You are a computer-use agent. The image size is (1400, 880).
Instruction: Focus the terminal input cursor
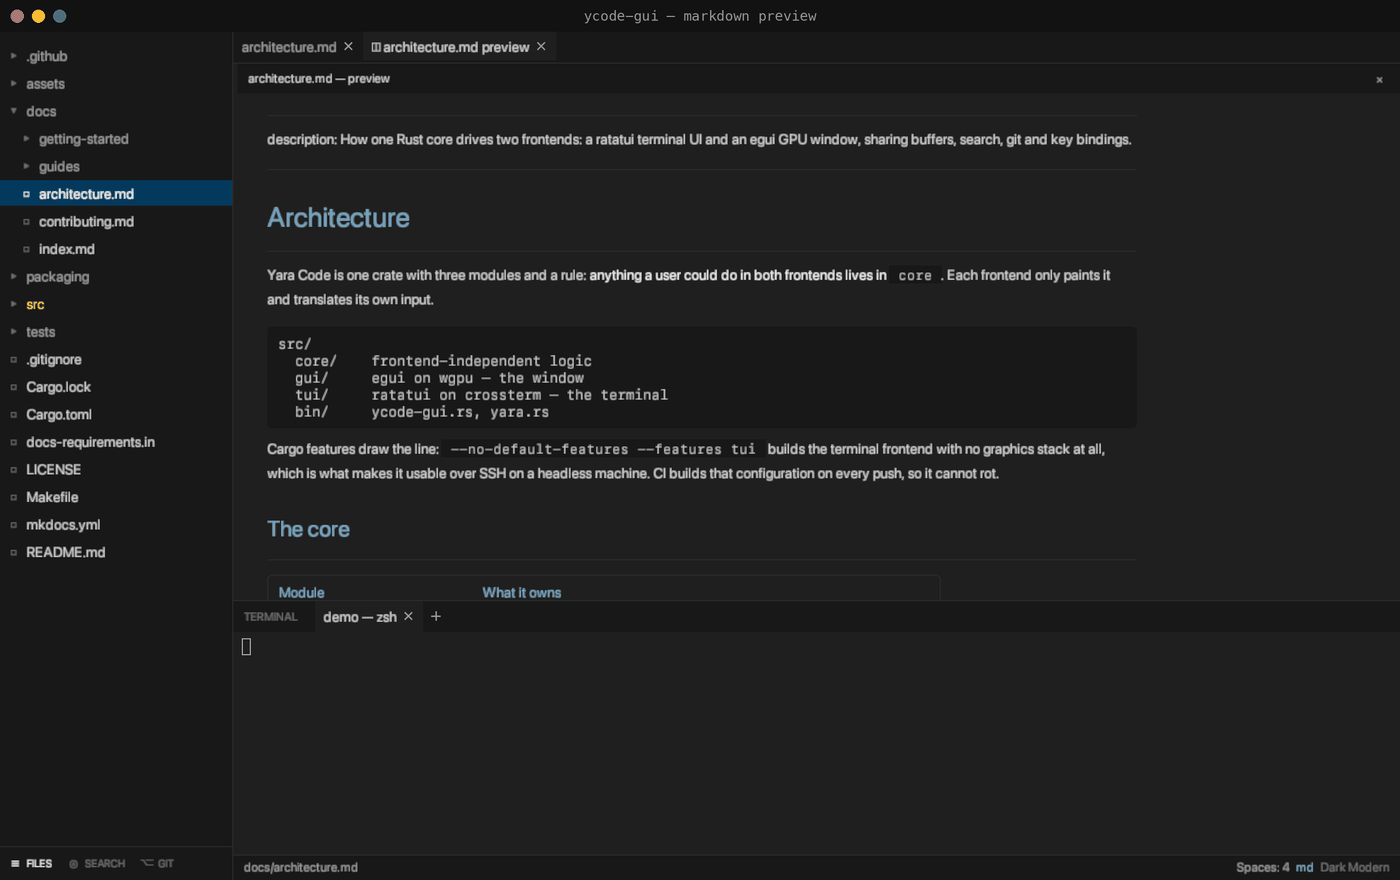pos(246,647)
